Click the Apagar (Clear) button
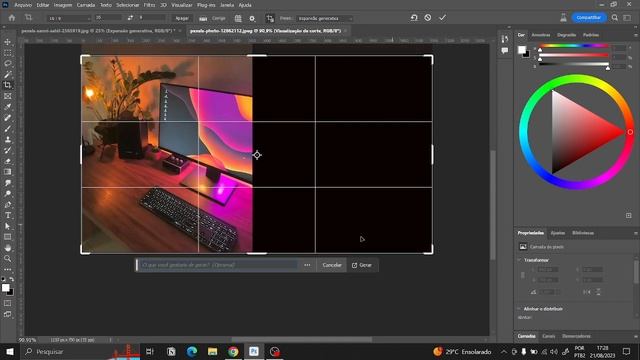The width and height of the screenshot is (640, 360). [182, 18]
